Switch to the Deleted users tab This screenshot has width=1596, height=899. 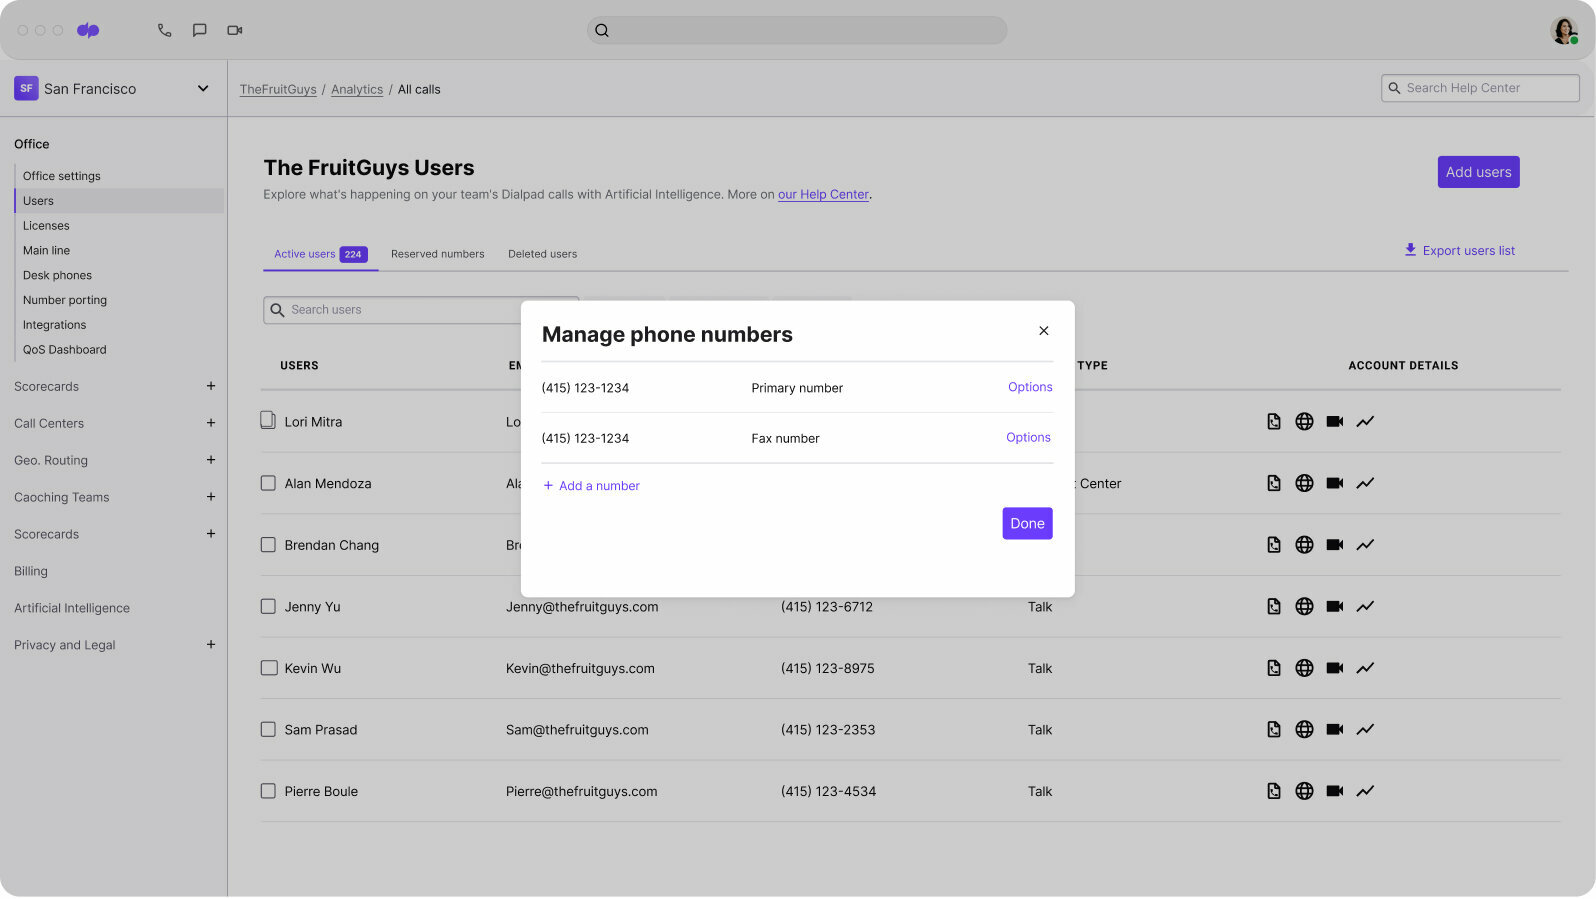point(542,255)
